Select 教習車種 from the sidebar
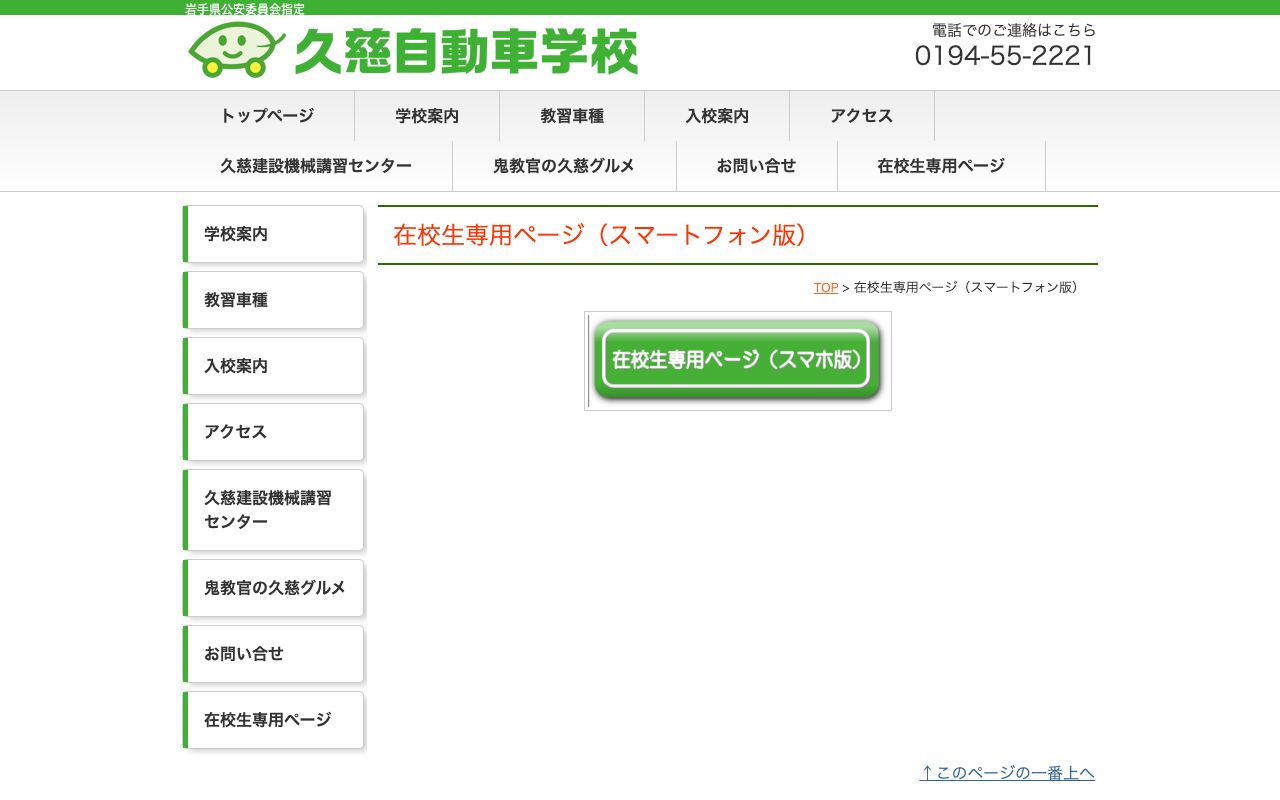The width and height of the screenshot is (1280, 800). coord(272,300)
